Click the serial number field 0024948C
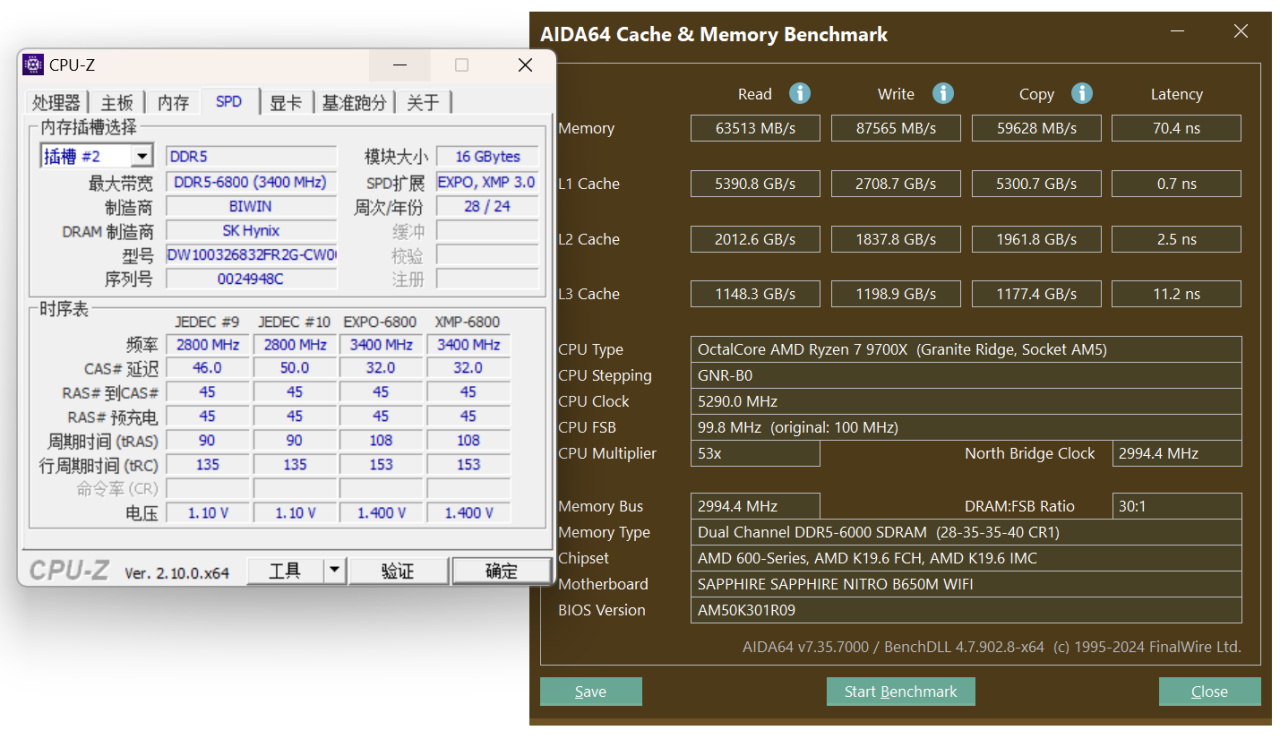Viewport: 1280px width, 739px height. [251, 279]
